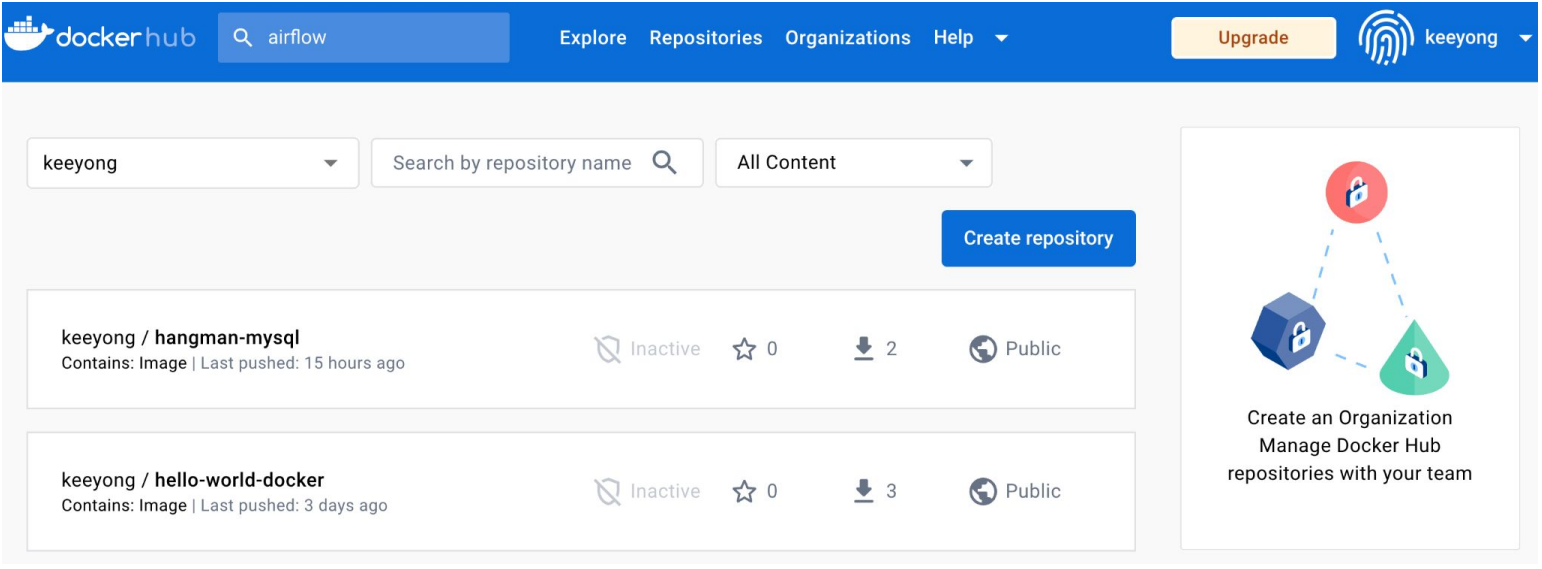Click download count 3 on hello-world-docker
Screen dimensions: 1542x569
(x=891, y=491)
